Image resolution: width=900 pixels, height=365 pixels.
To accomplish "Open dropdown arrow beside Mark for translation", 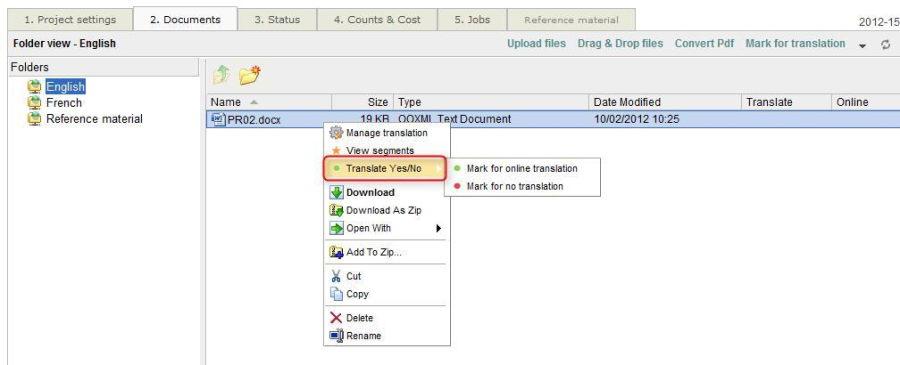I will (862, 46).
